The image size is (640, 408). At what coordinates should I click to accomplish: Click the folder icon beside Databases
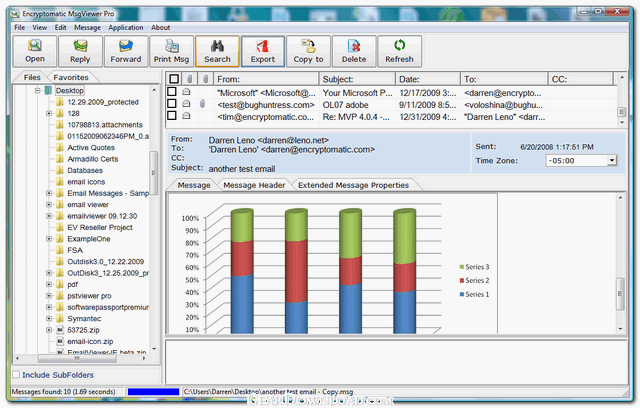pyautogui.click(x=60, y=170)
